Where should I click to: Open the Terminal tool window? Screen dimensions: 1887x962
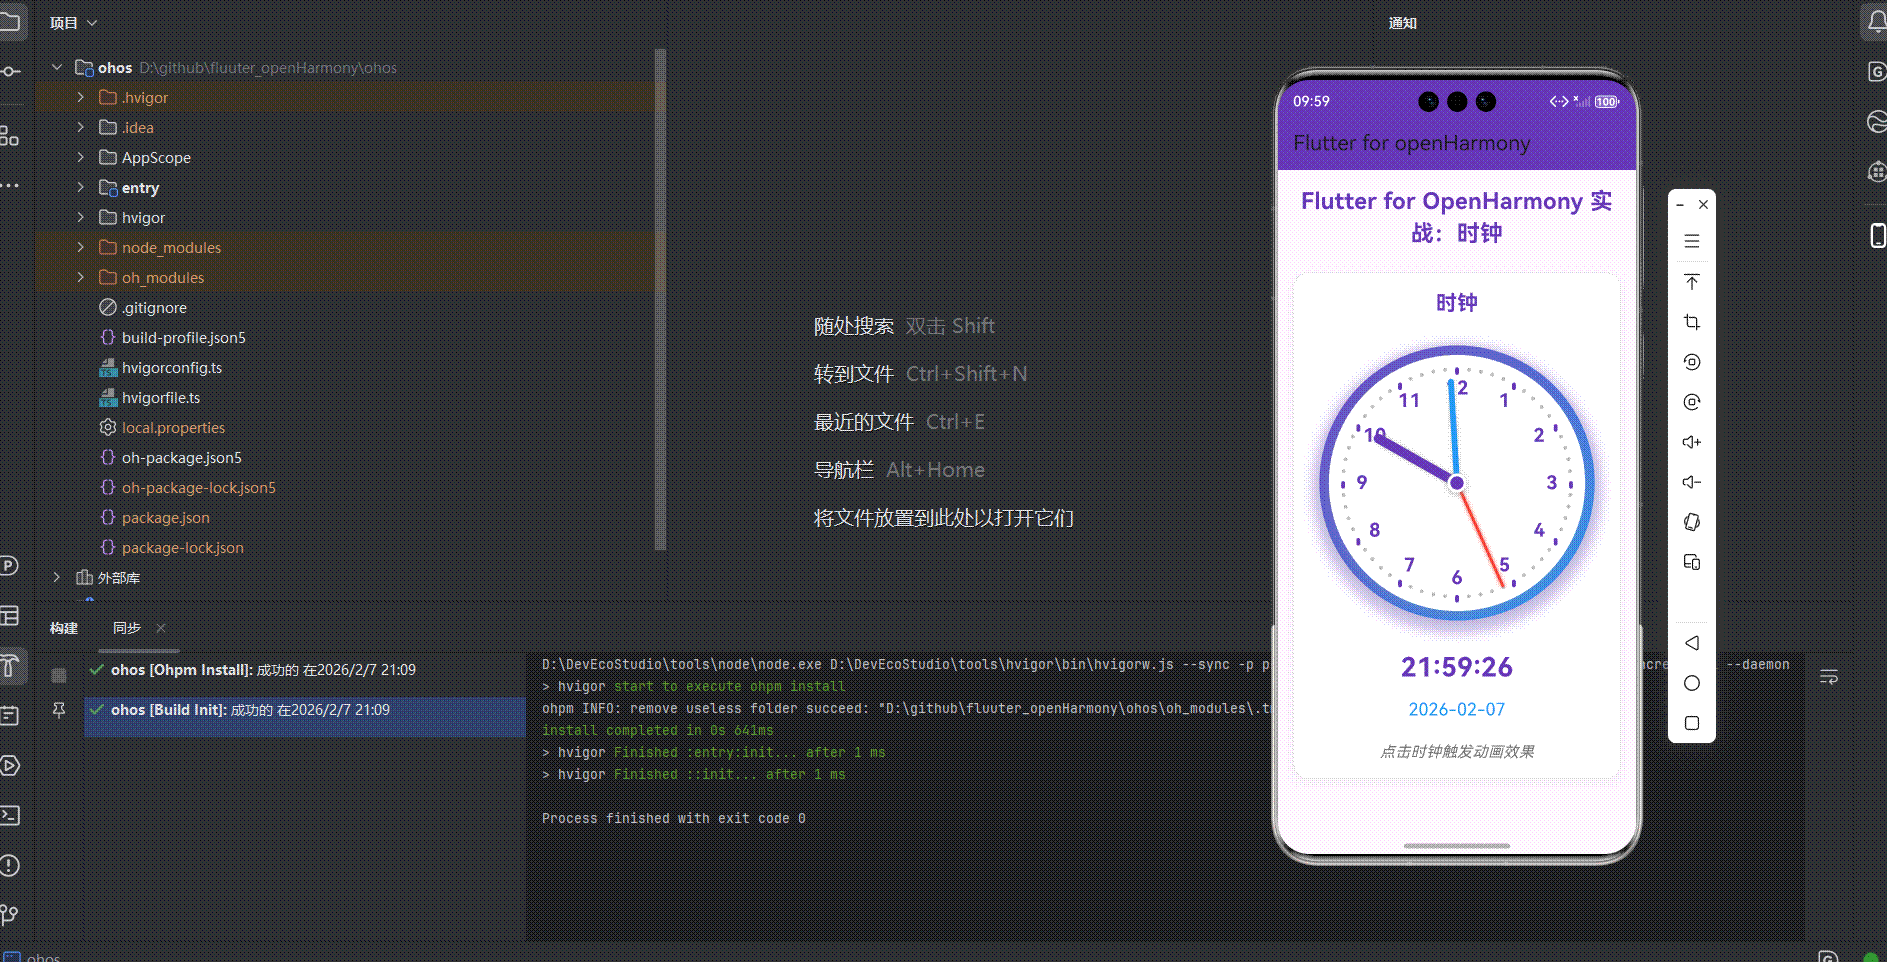[x=10, y=815]
